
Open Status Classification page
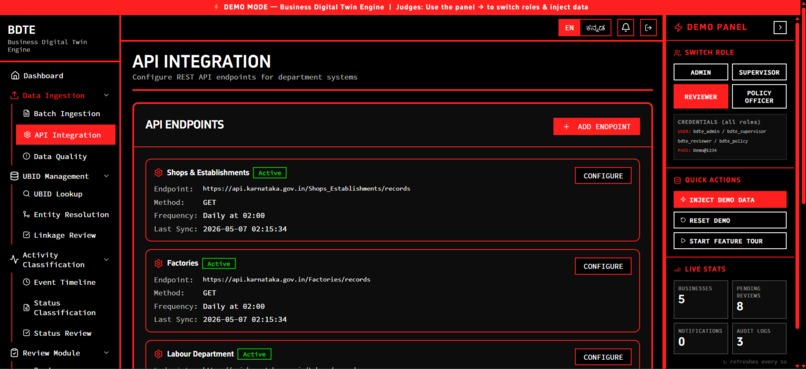point(65,308)
